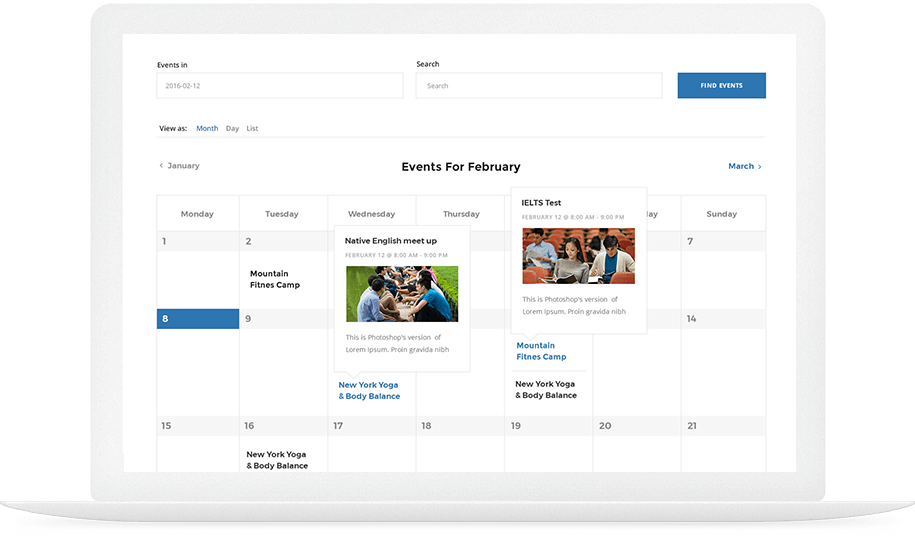This screenshot has height=536, width=915.
Task: Click the Native English meet up title
Action: click(x=390, y=241)
